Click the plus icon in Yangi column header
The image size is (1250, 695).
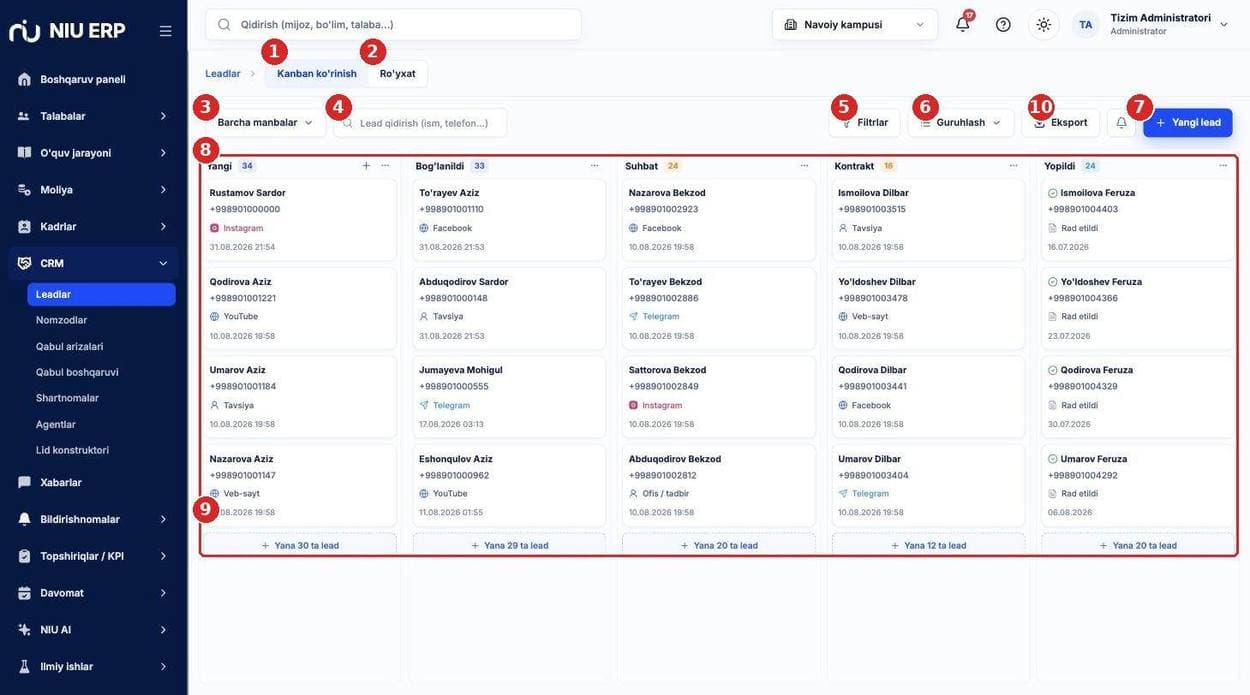[x=366, y=165]
